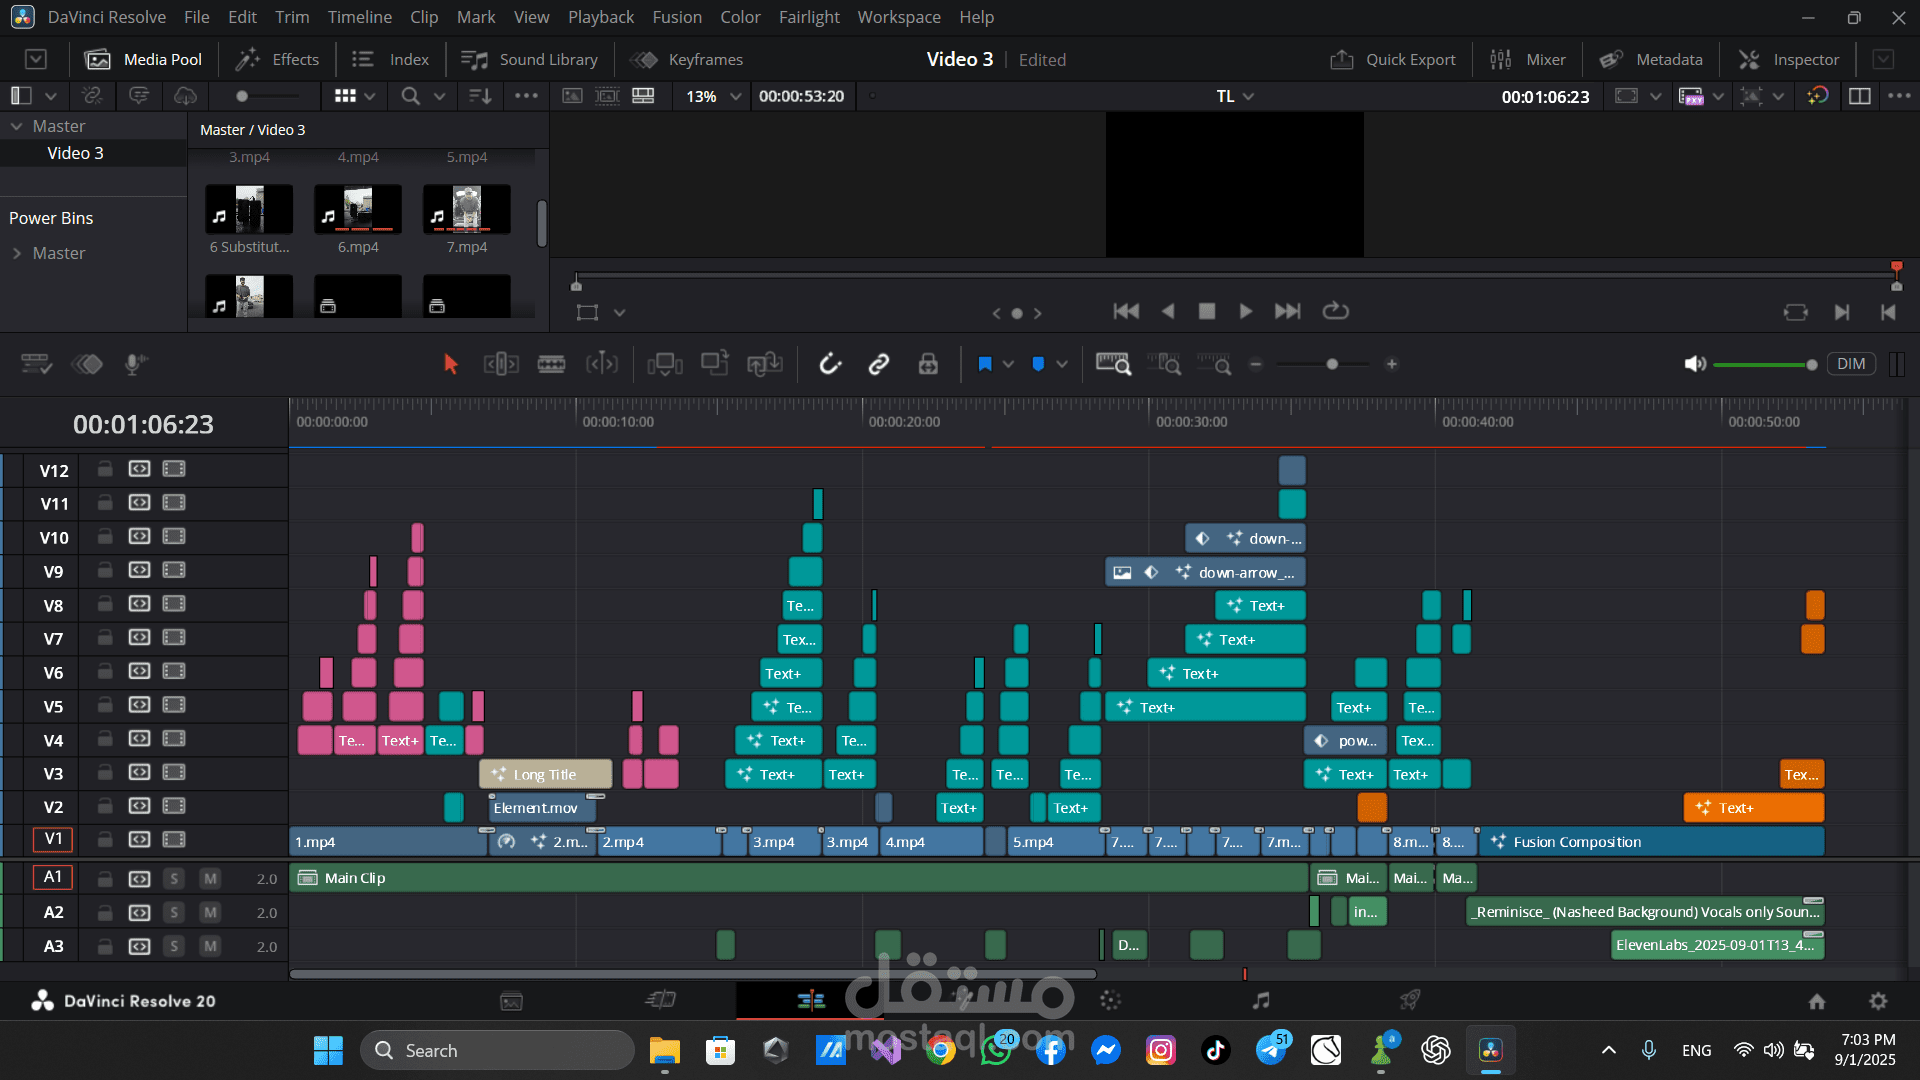Expand the Master bin in Power Bins
The image size is (1920, 1080).
pos(17,253)
